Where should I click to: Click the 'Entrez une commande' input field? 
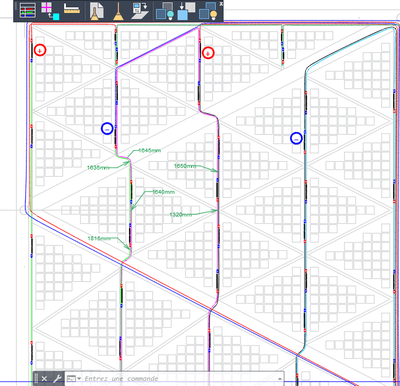(173, 378)
